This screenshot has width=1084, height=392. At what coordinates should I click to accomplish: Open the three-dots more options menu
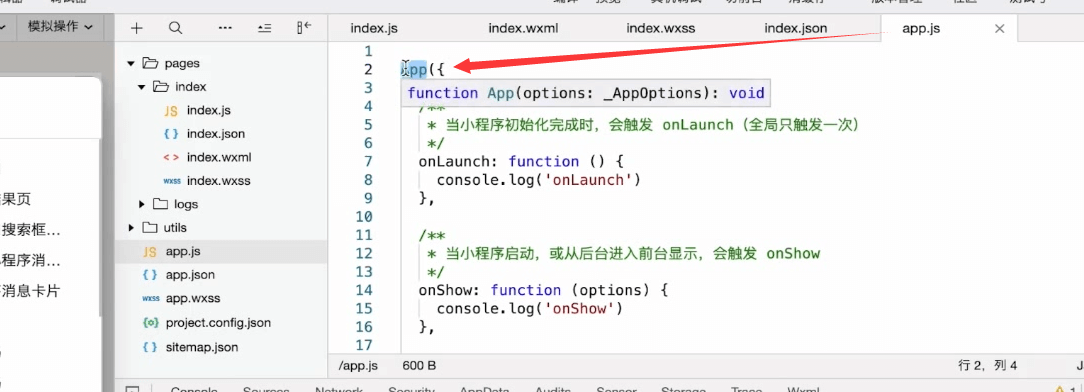pos(225,28)
